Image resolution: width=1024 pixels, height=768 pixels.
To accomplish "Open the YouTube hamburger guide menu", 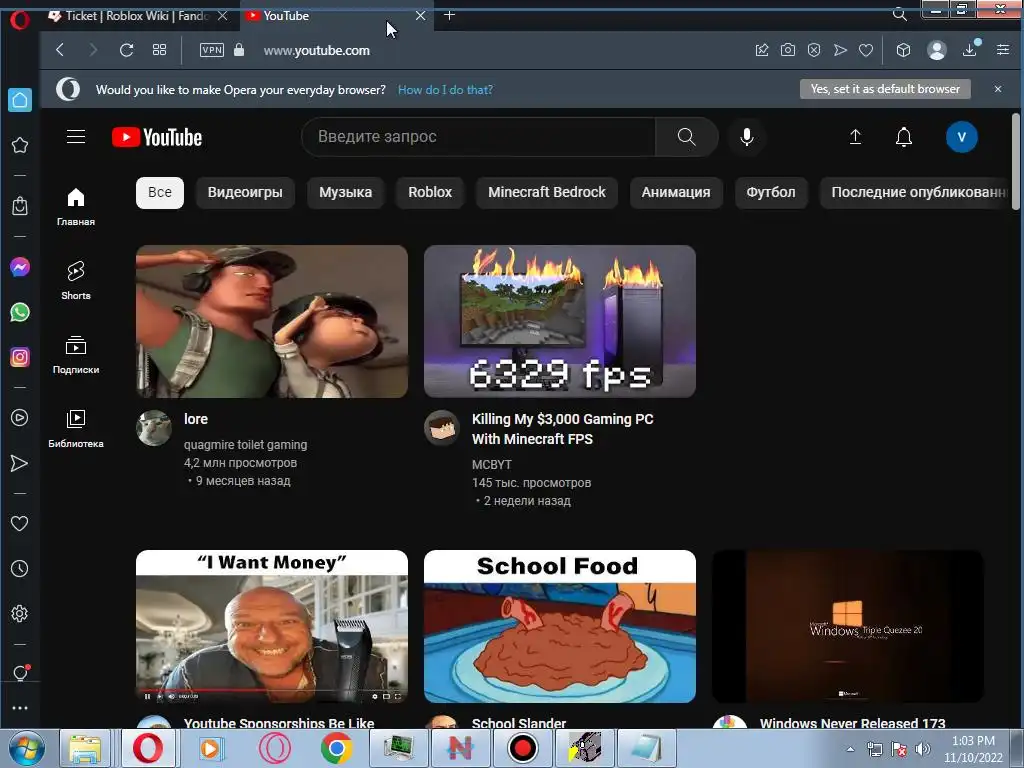I will pos(76,136).
